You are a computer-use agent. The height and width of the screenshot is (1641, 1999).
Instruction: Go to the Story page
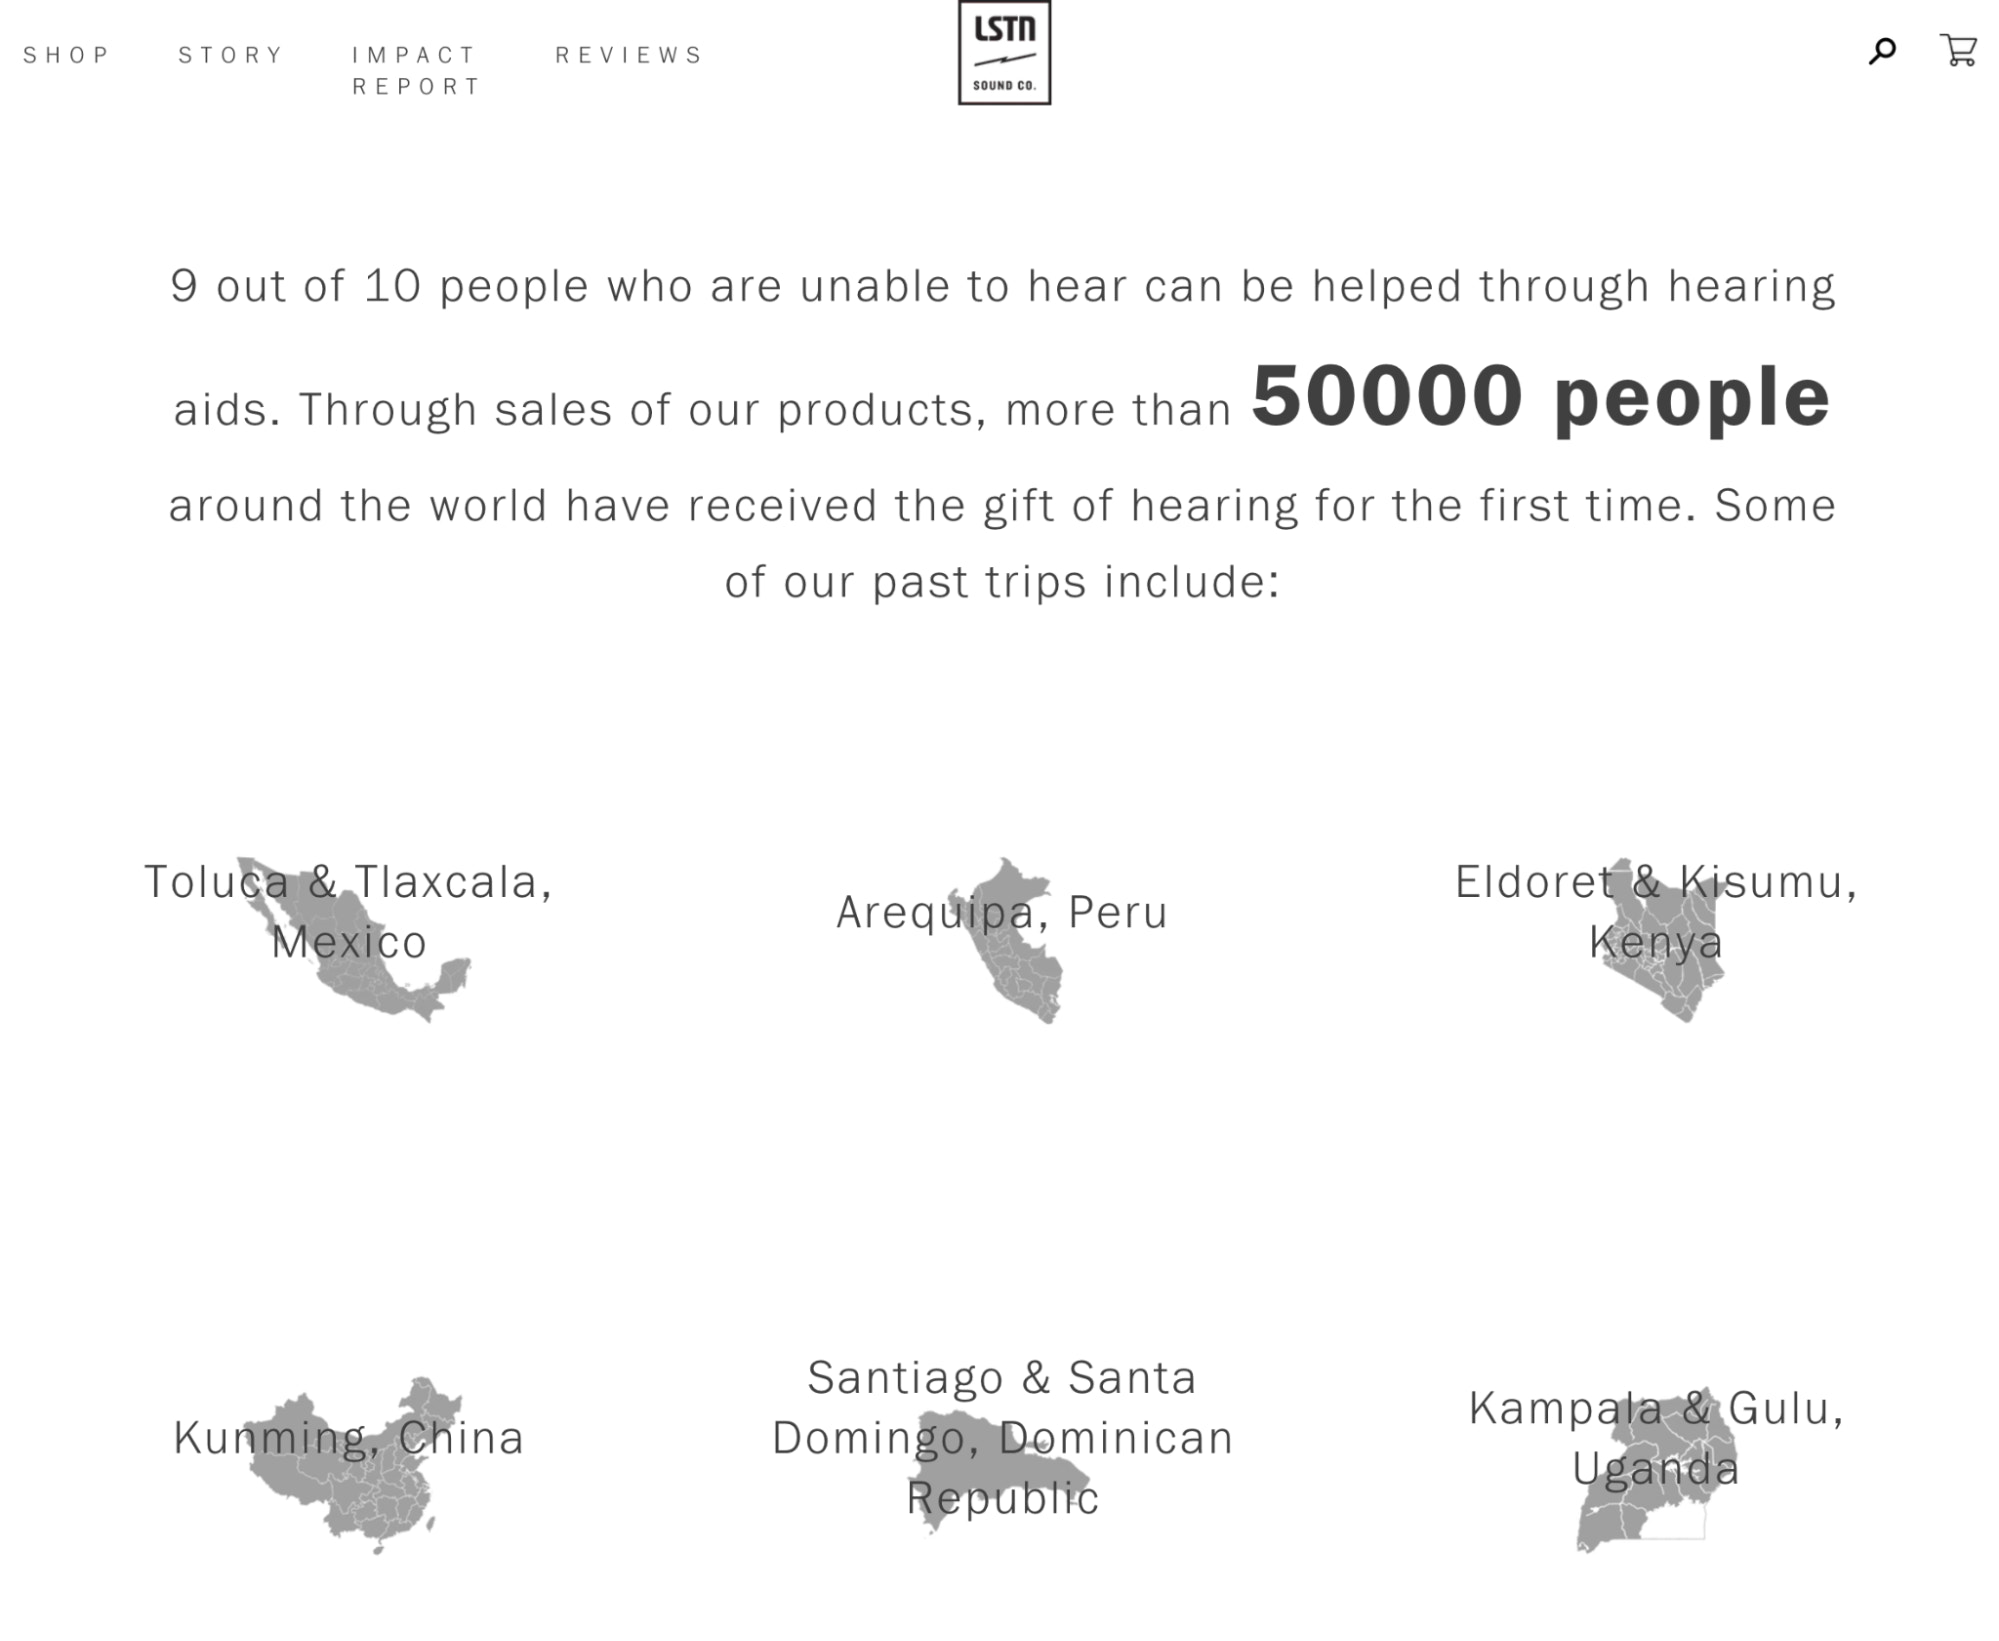click(231, 55)
